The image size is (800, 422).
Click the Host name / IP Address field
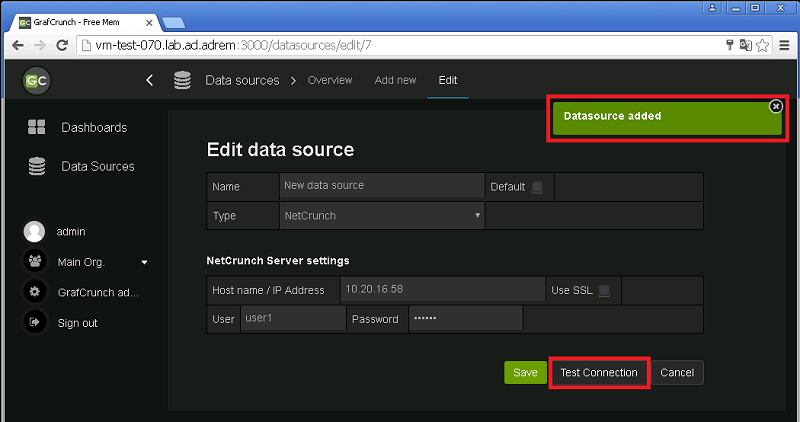443,289
